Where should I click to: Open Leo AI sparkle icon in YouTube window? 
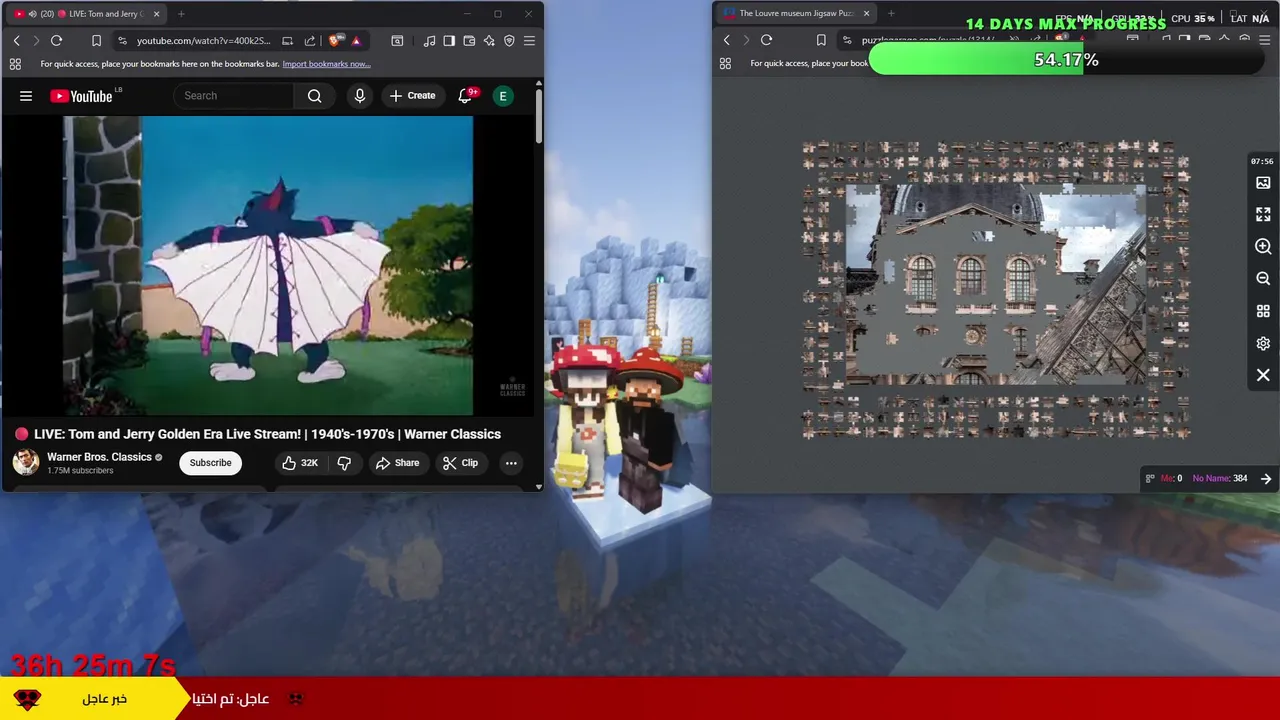pos(489,41)
